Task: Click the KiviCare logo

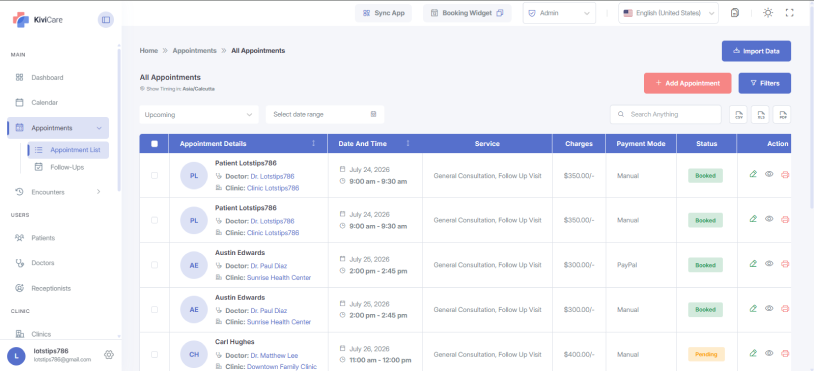Action: (37, 20)
